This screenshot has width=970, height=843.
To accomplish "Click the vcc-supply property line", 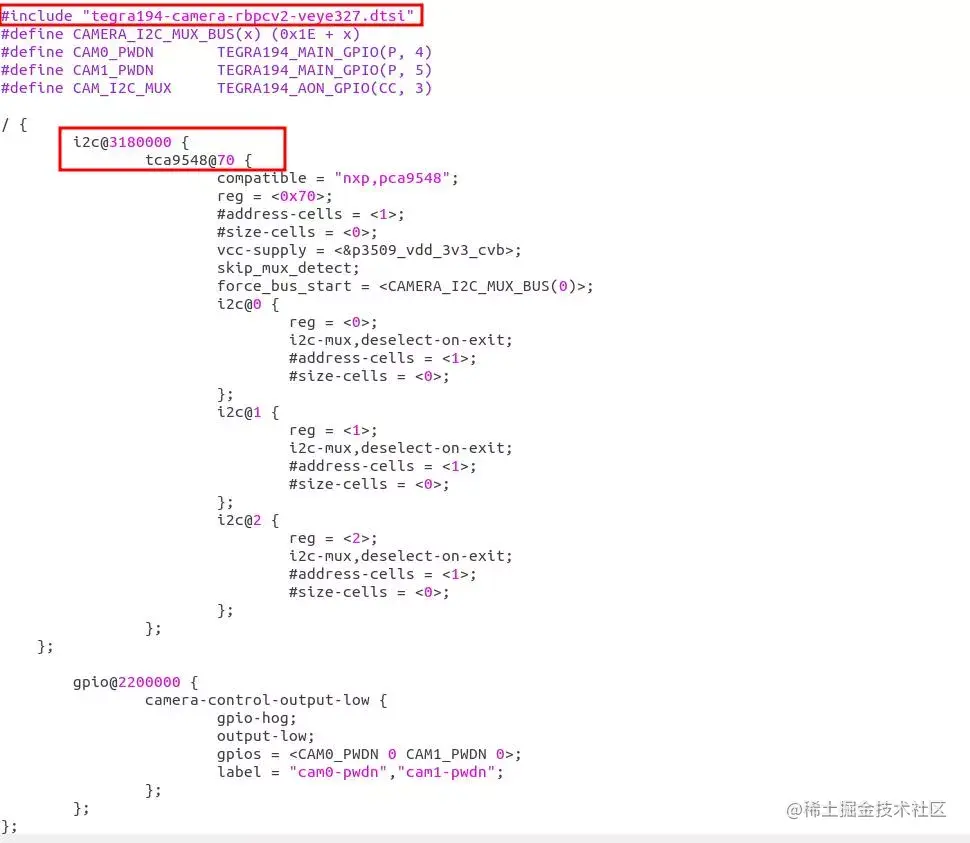I will [x=369, y=250].
